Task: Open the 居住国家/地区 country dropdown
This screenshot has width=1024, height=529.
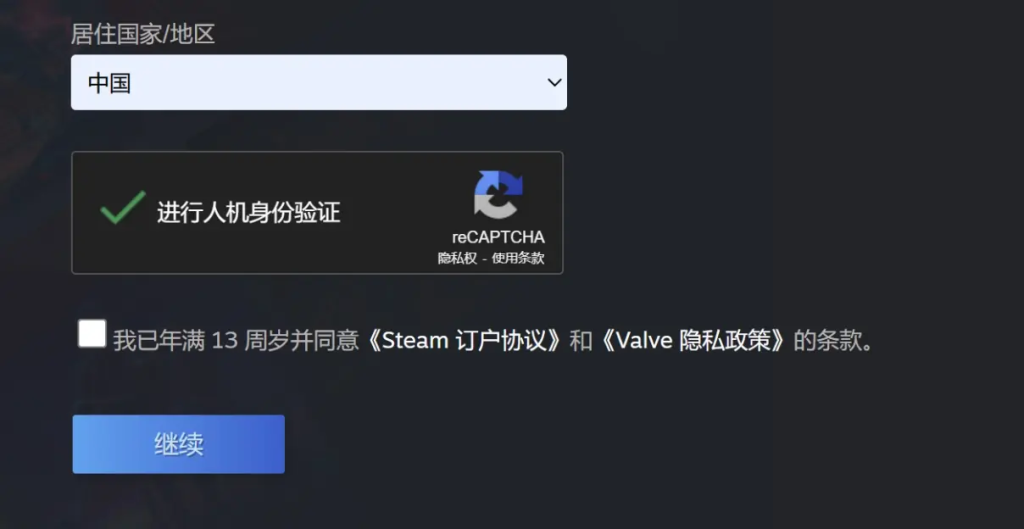Action: [x=319, y=82]
